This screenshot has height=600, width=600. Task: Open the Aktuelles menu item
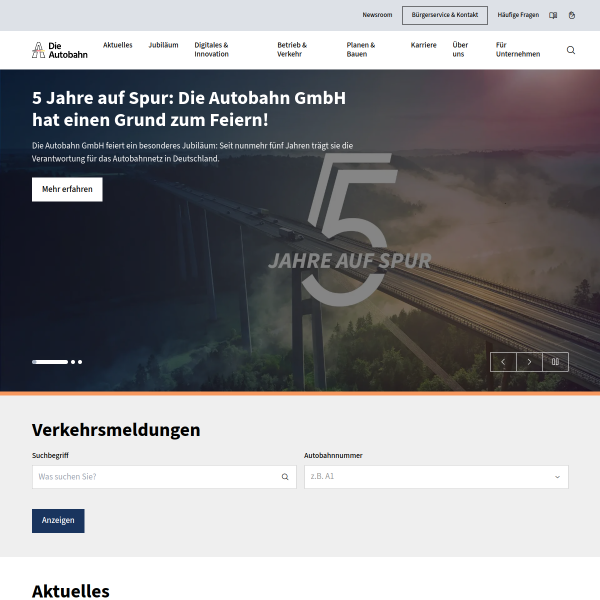coord(117,45)
